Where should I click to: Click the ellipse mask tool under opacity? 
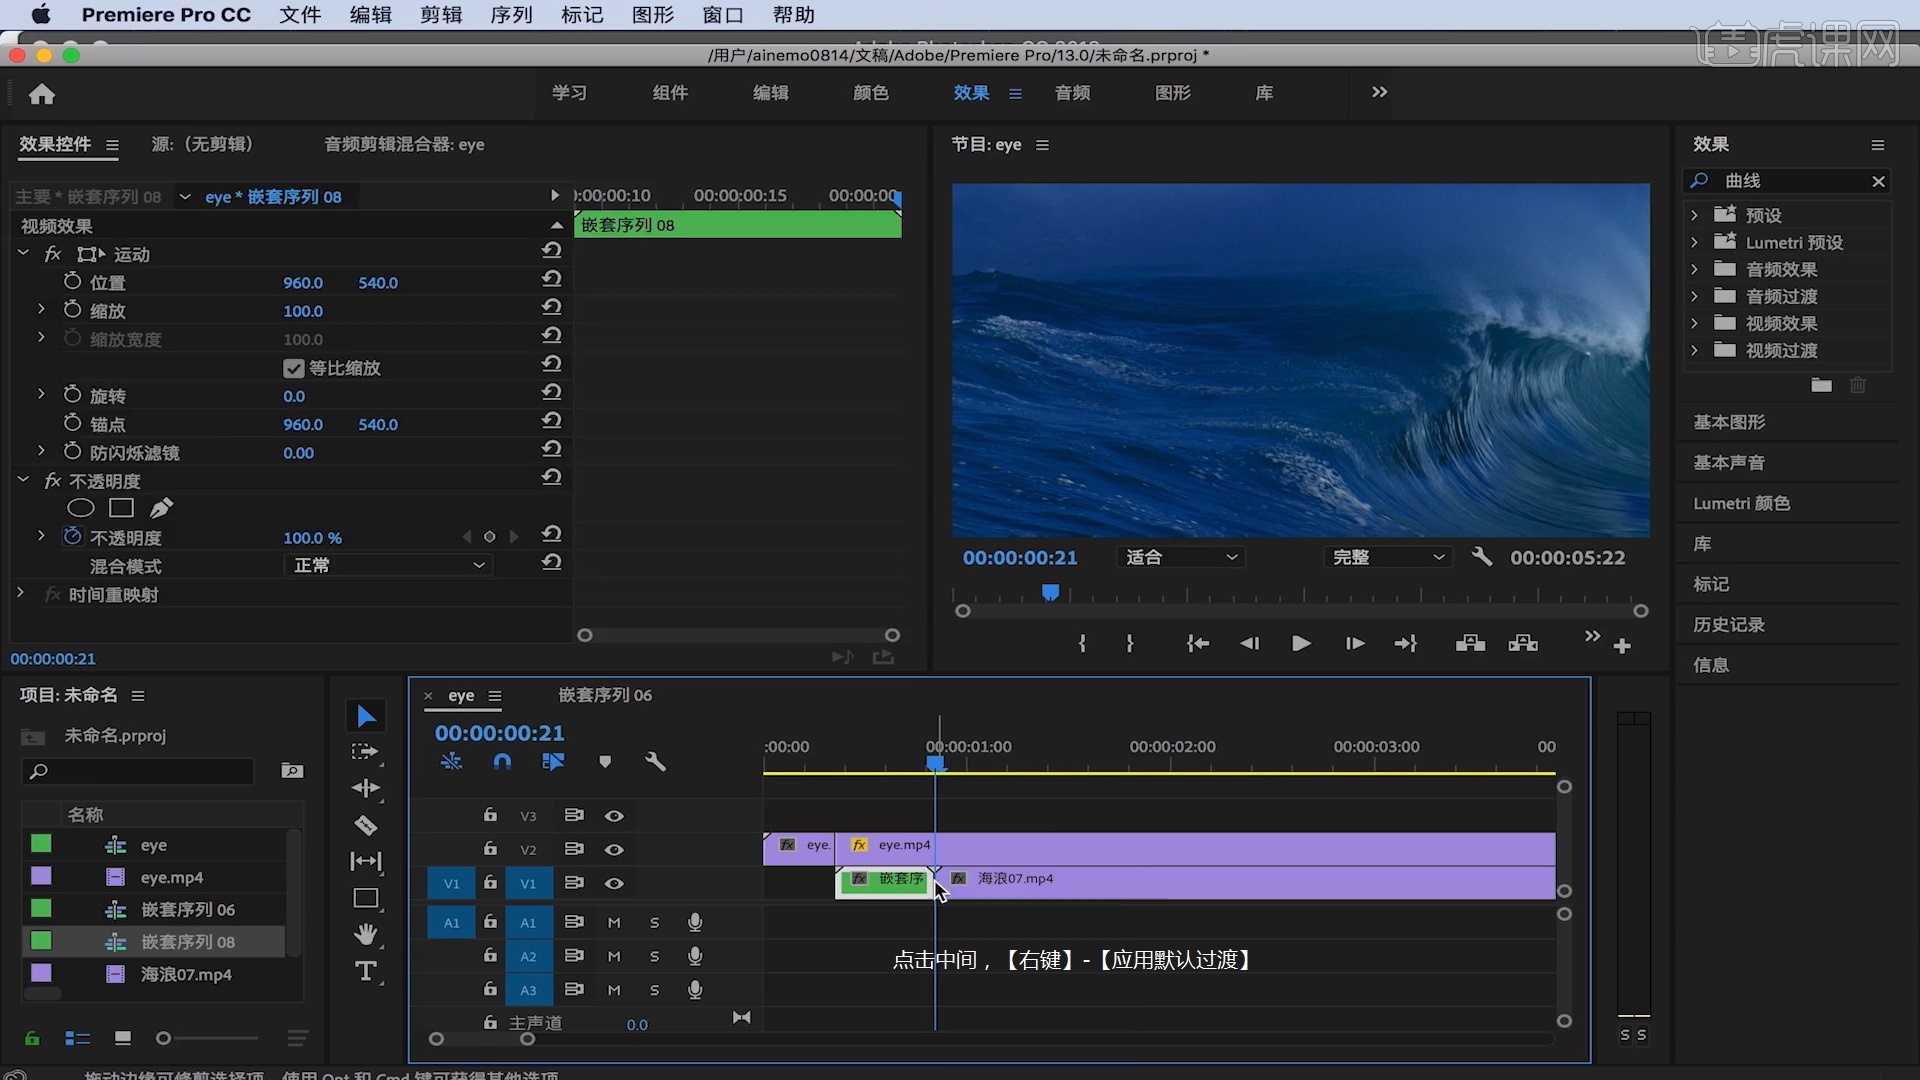tap(81, 508)
